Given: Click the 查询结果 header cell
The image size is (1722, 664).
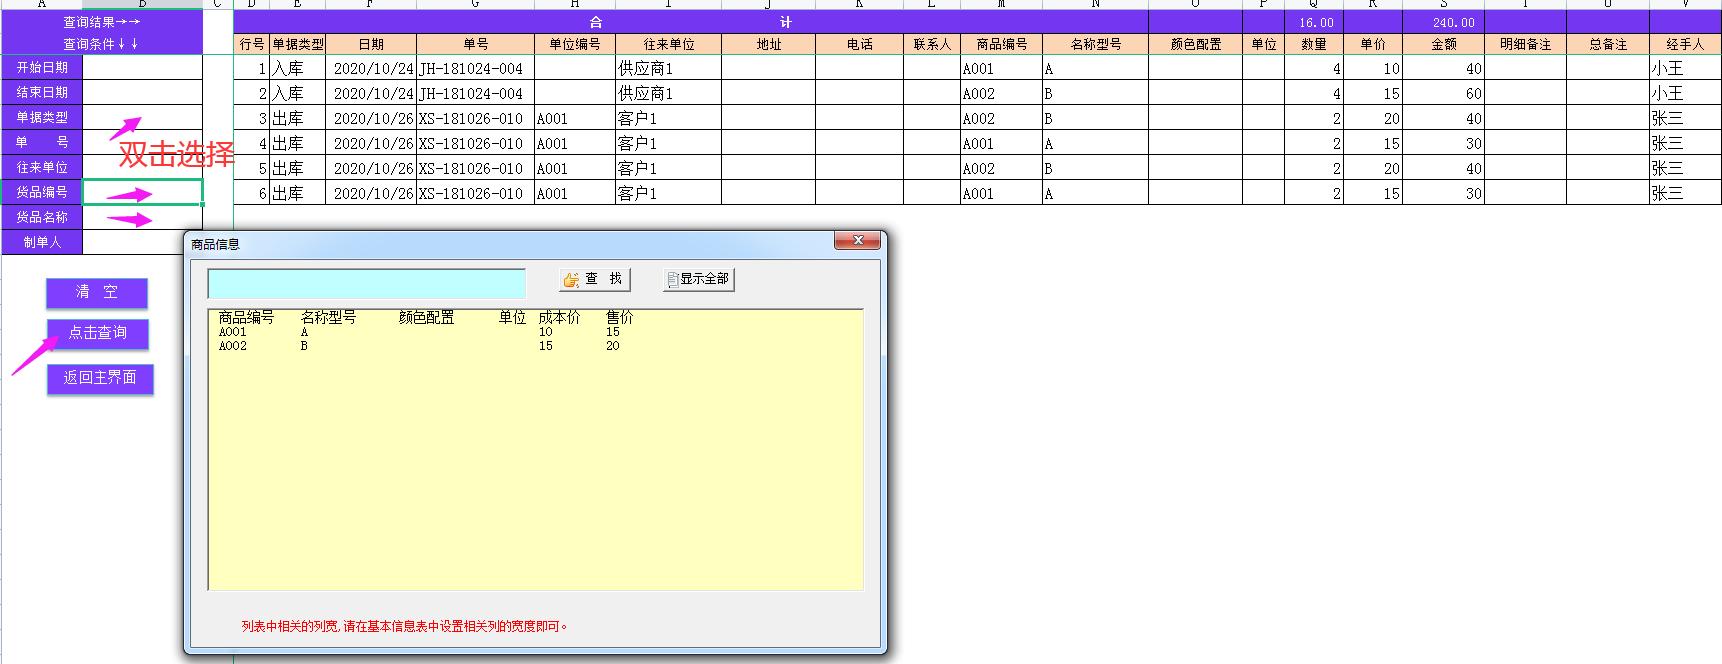Looking at the screenshot, I should 101,22.
